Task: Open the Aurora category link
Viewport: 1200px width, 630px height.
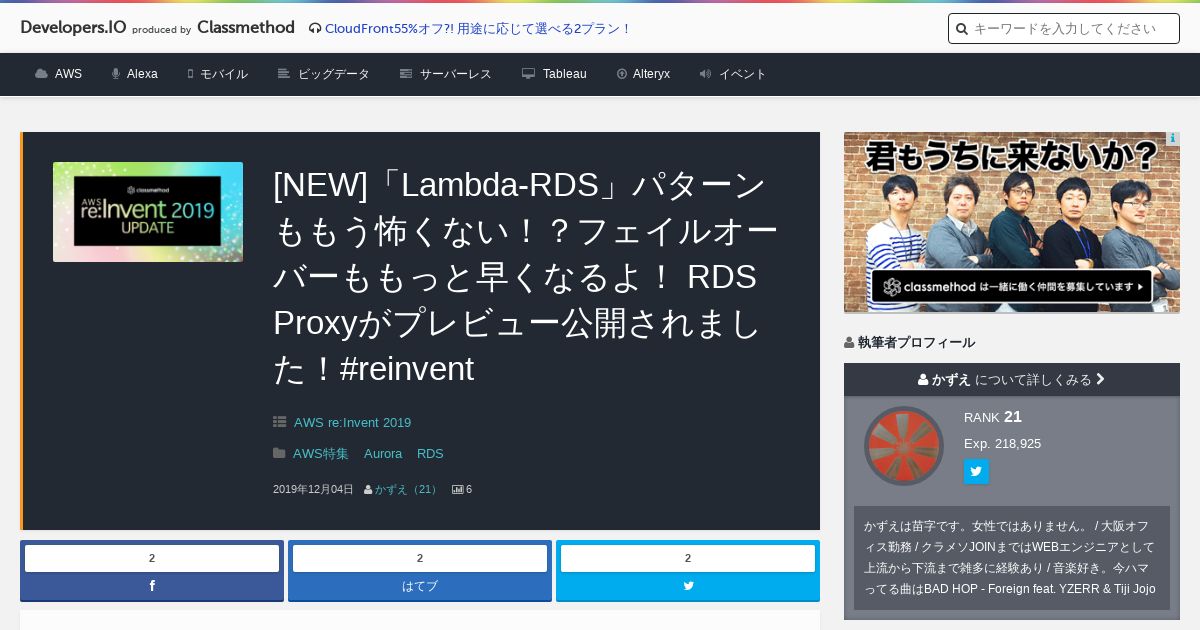Action: (x=383, y=453)
